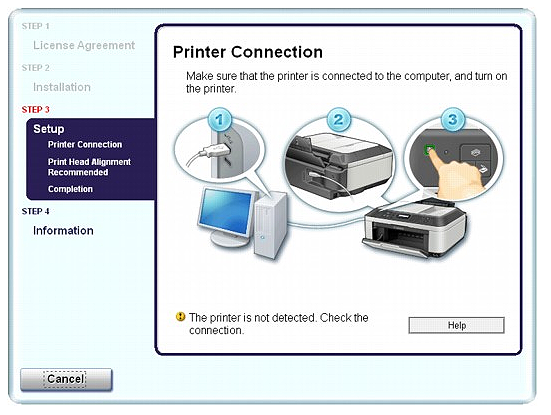Click the Cancel button
The width and height of the screenshot is (551, 415).
[66, 380]
